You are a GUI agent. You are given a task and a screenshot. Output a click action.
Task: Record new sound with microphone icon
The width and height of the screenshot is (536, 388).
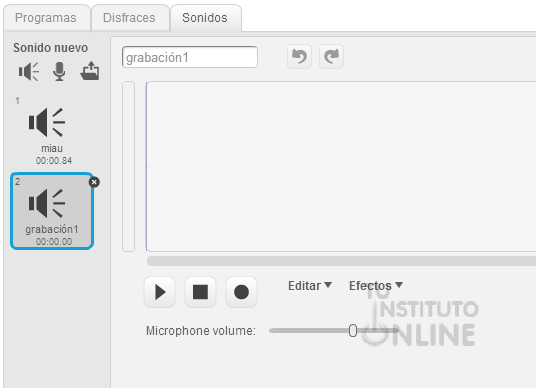[59, 71]
